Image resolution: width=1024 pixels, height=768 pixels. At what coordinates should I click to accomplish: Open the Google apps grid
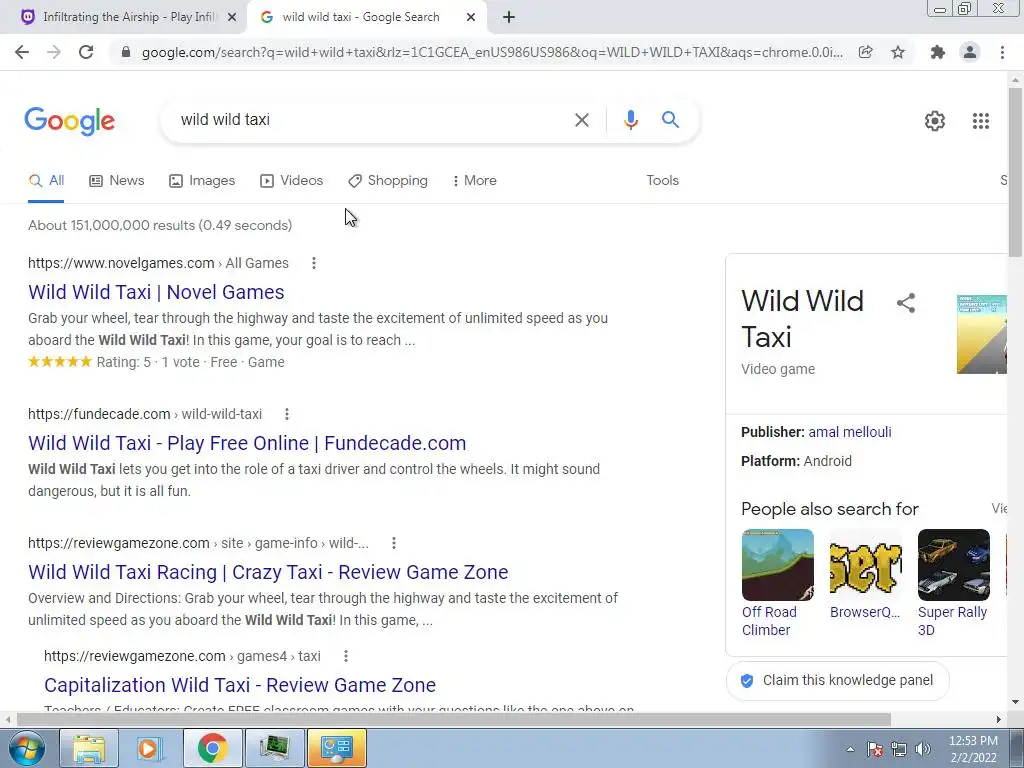(x=980, y=121)
